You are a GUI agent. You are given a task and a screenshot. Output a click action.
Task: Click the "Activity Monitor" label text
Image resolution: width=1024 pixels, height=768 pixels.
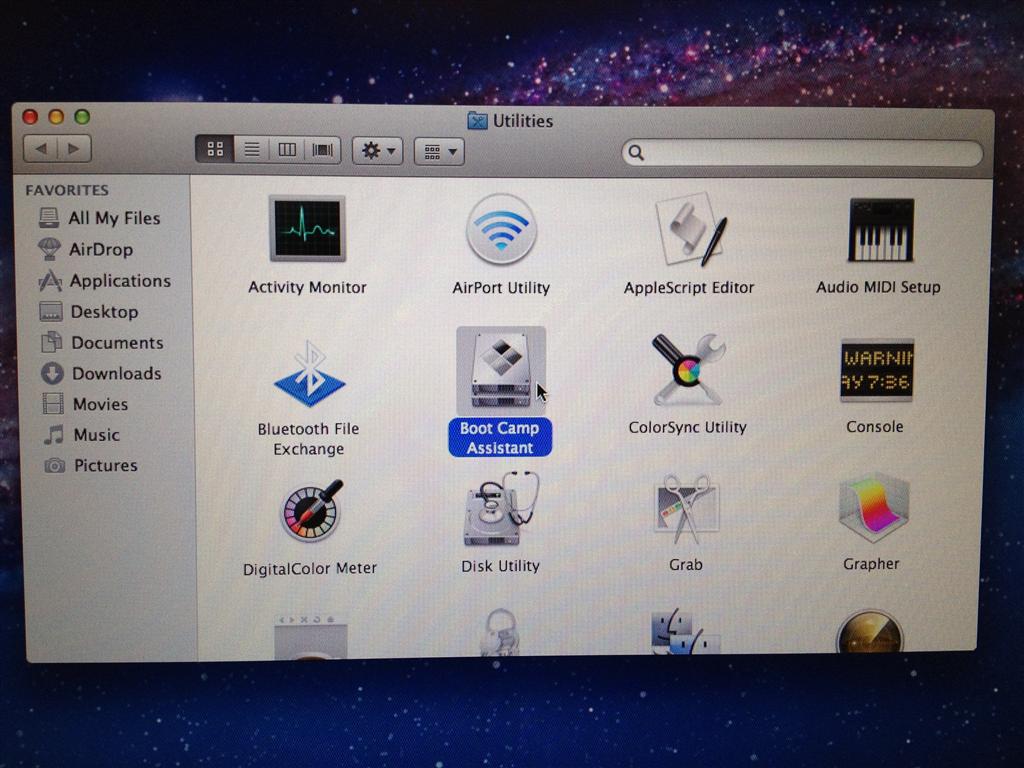point(307,287)
